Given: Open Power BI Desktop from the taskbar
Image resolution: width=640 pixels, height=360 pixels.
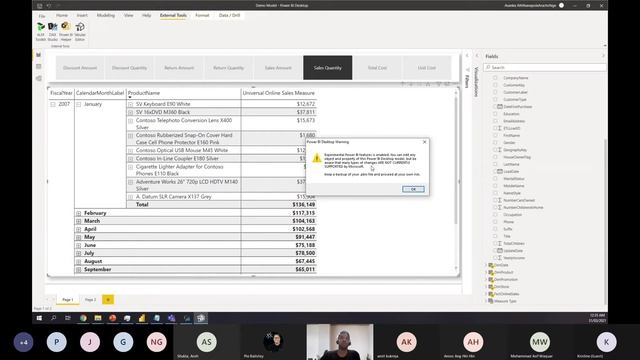Looking at the screenshot, I should coord(142,318).
